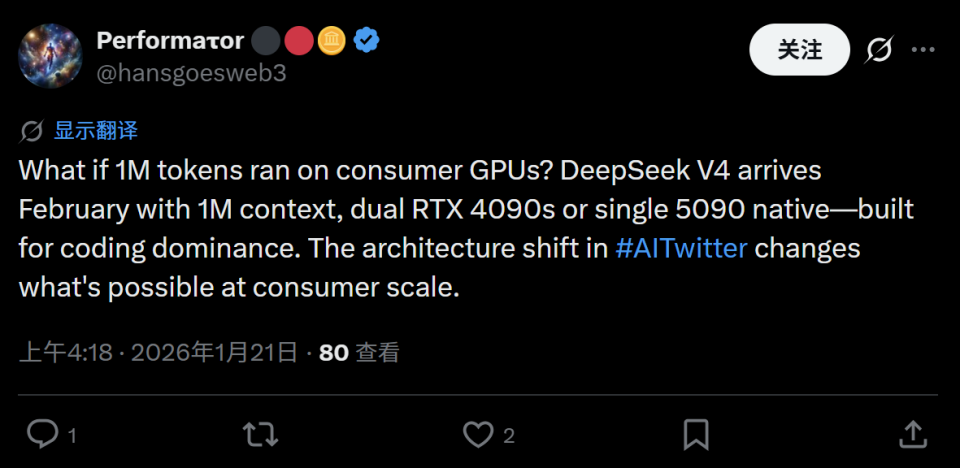Screen dimensions: 960x468
Task: Click the red circle badge
Action: tap(299, 41)
